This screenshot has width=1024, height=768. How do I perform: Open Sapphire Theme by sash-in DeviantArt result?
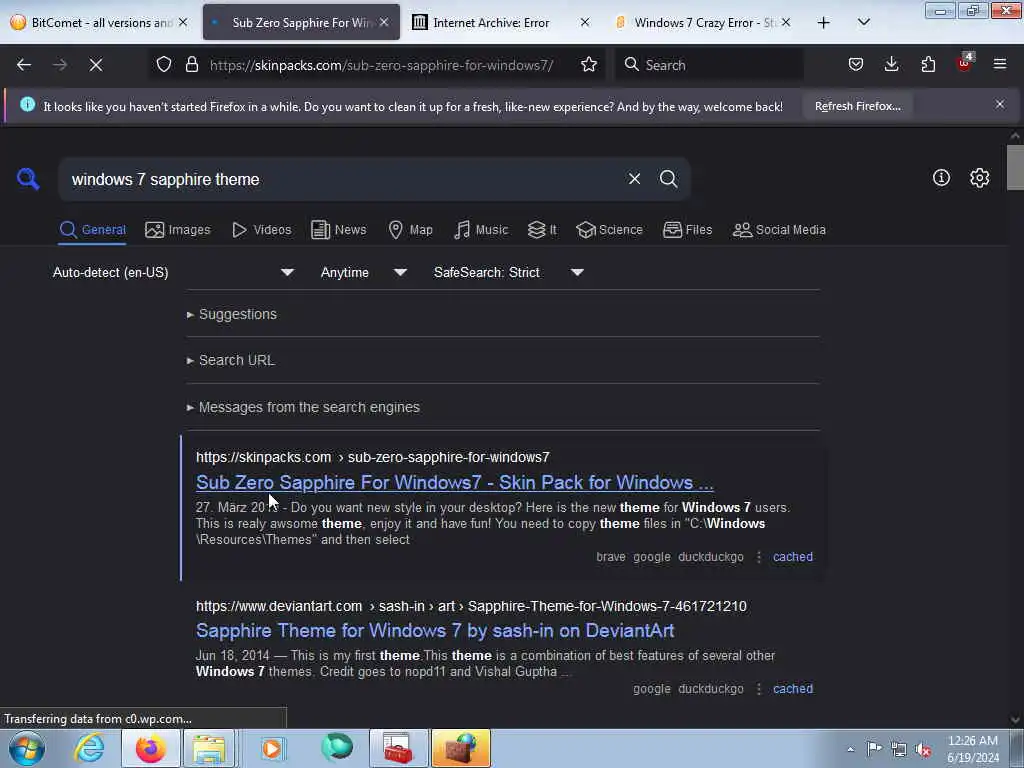pos(435,631)
